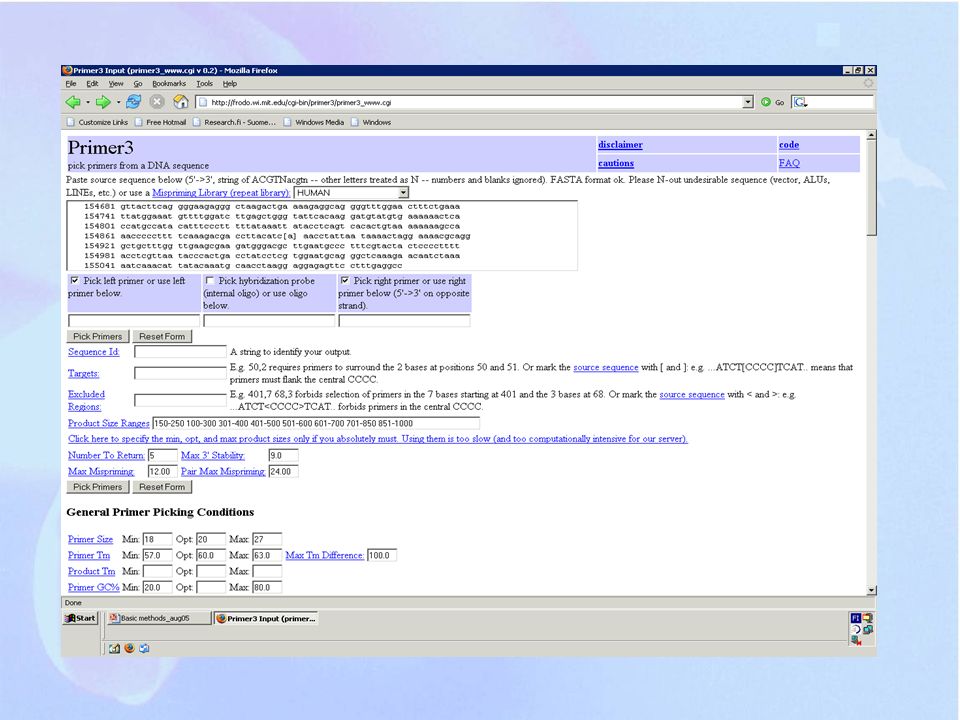Click the Primer Size Opt field
Screen dimensions: 960x720
click(211, 539)
